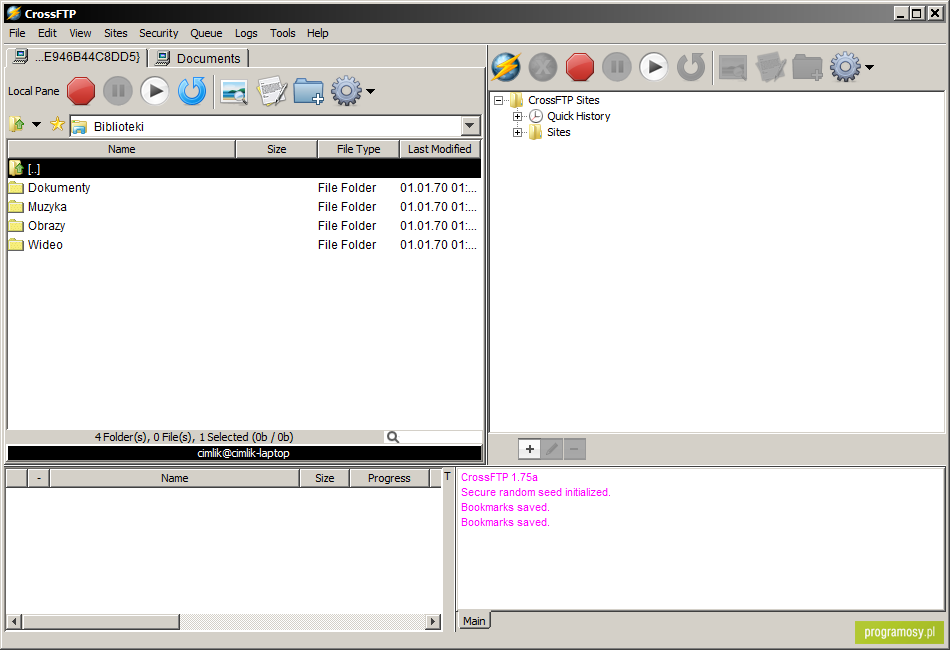Open the remote pane settings gear
Viewport: 950px width, 650px height.
(x=845, y=67)
